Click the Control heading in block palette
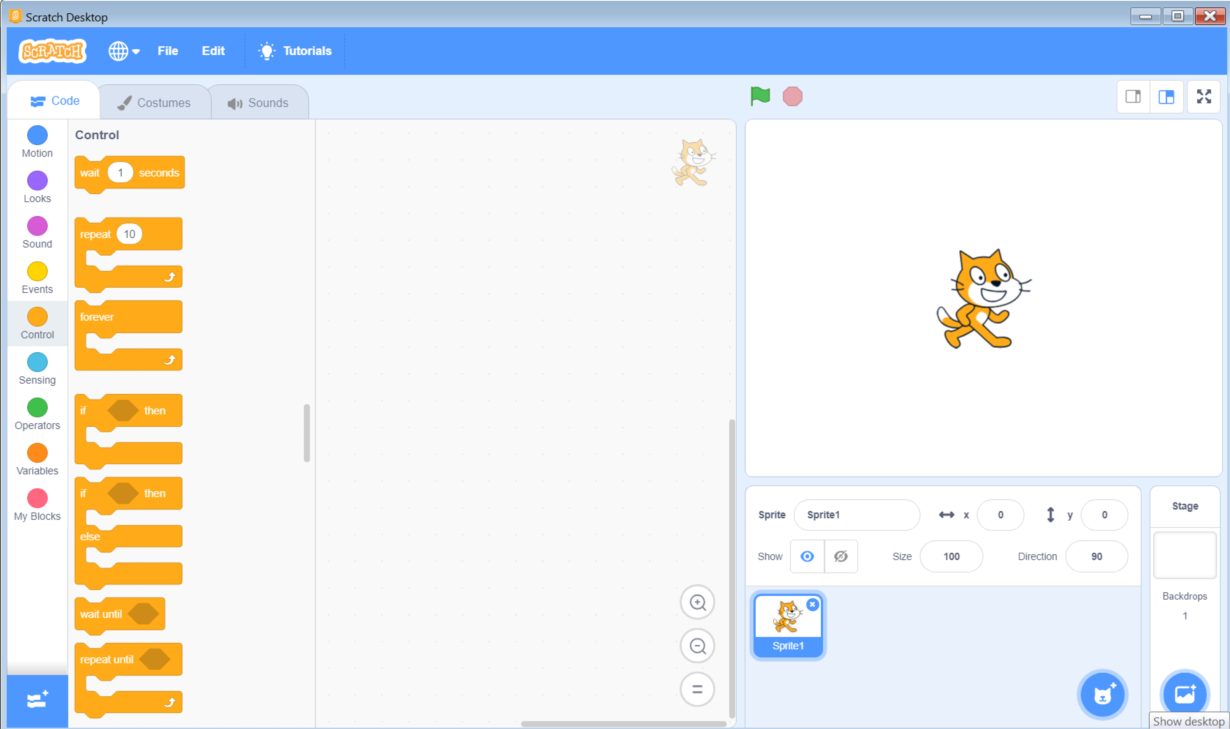Screen dimensions: 1230x729 coord(97,135)
